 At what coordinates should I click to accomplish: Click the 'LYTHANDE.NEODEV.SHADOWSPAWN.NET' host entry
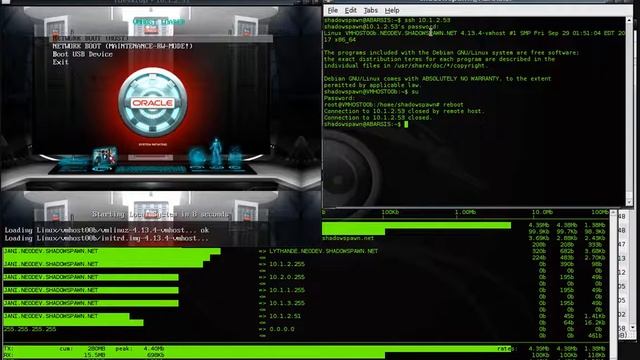pyautogui.click(x=324, y=251)
